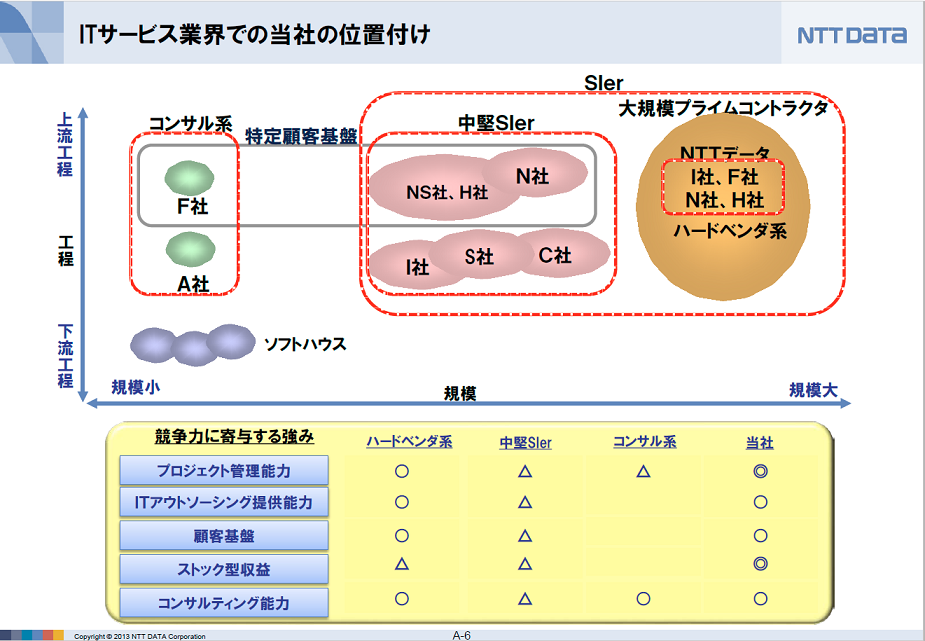This screenshot has width=925, height=641.
Task: Click the 特定顧客基盤 label
Action: [x=301, y=136]
